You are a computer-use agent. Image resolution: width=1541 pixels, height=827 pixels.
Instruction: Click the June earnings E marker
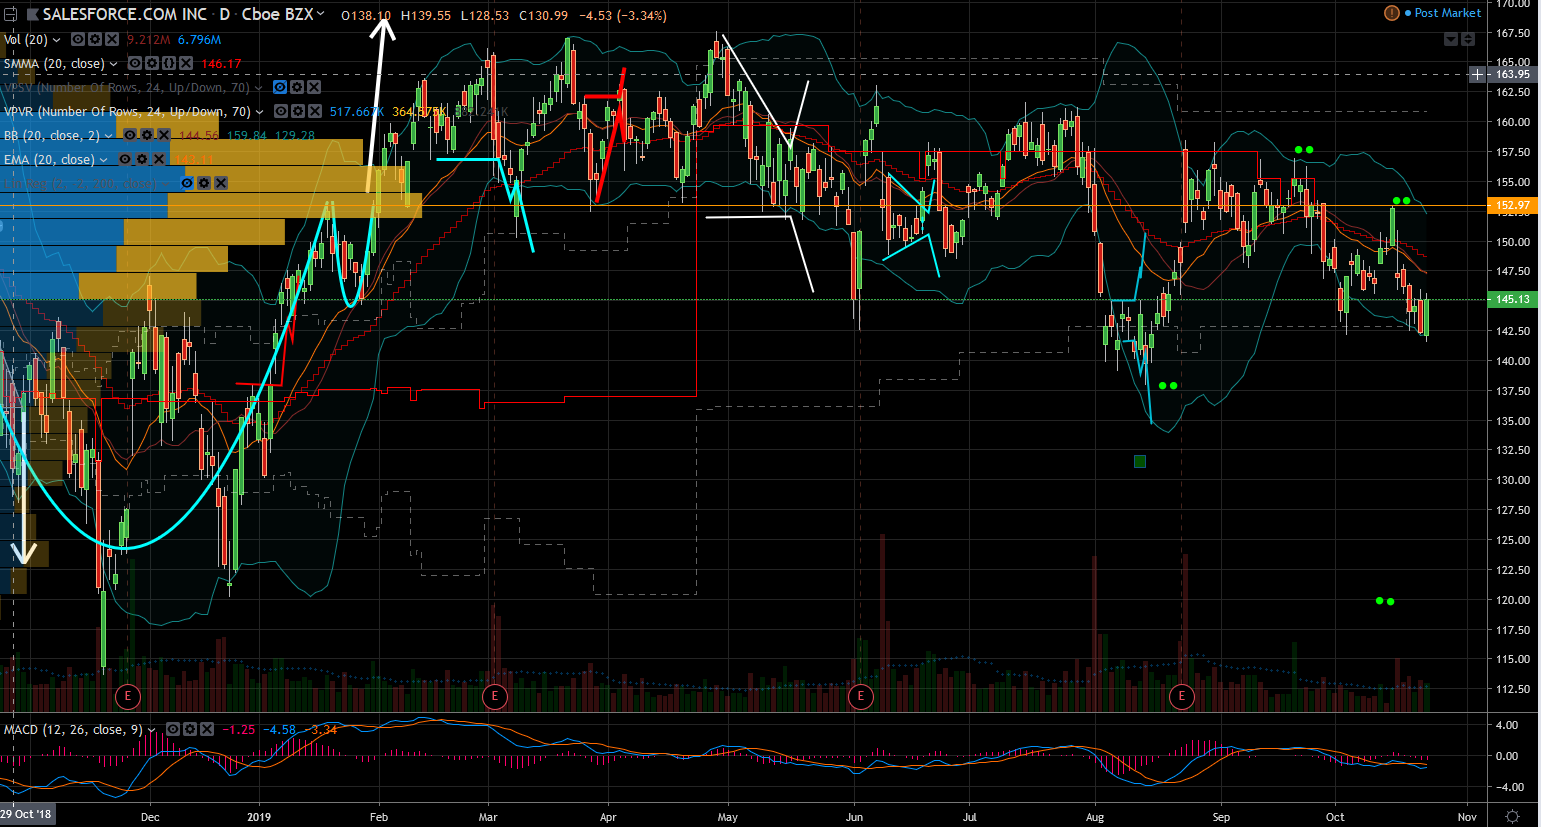(861, 695)
